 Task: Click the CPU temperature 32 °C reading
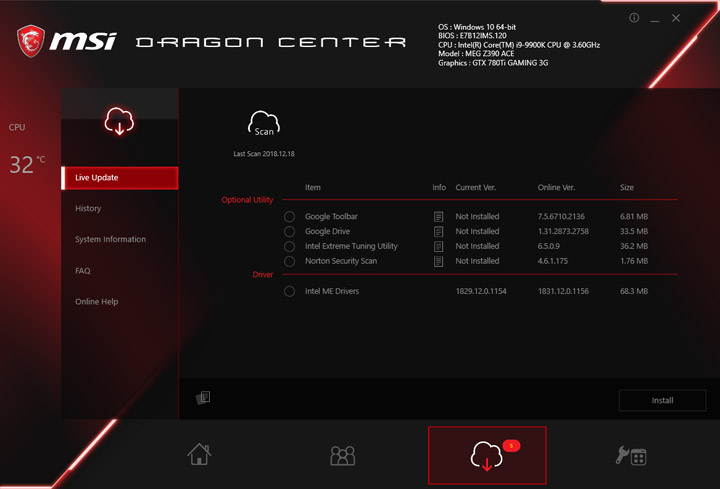click(27, 164)
